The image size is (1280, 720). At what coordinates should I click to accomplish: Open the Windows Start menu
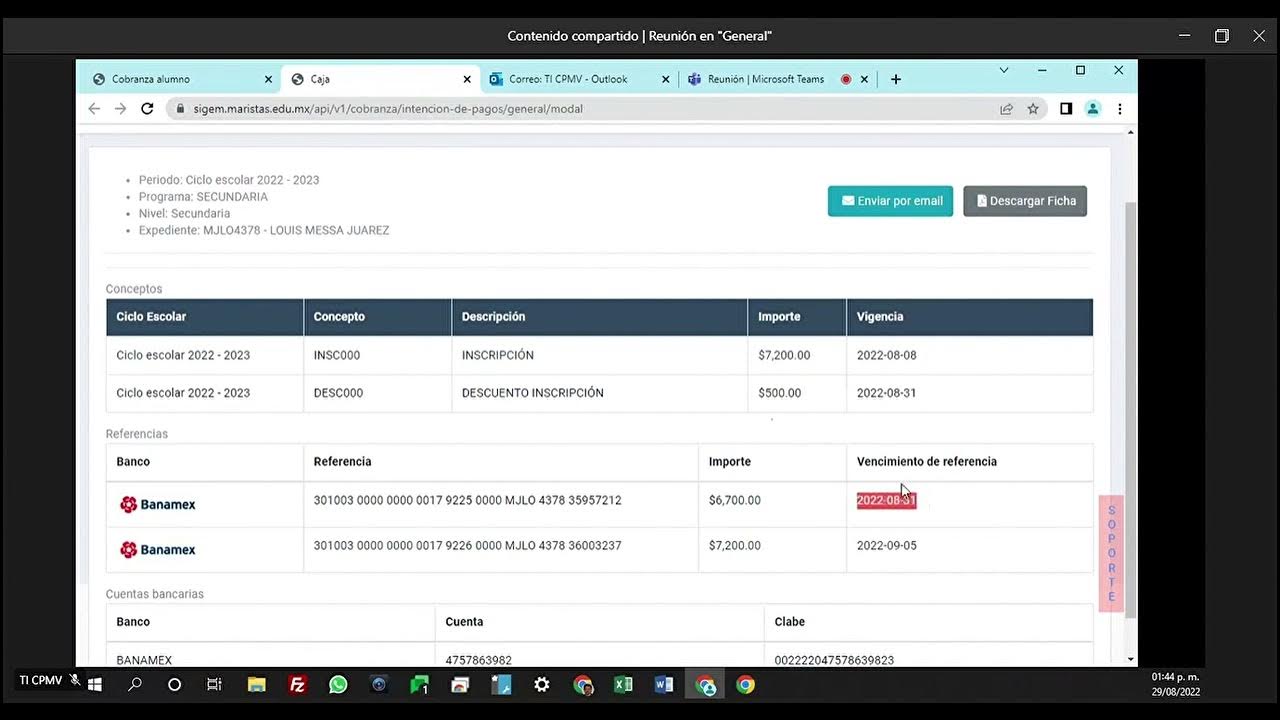pyautogui.click(x=95, y=685)
